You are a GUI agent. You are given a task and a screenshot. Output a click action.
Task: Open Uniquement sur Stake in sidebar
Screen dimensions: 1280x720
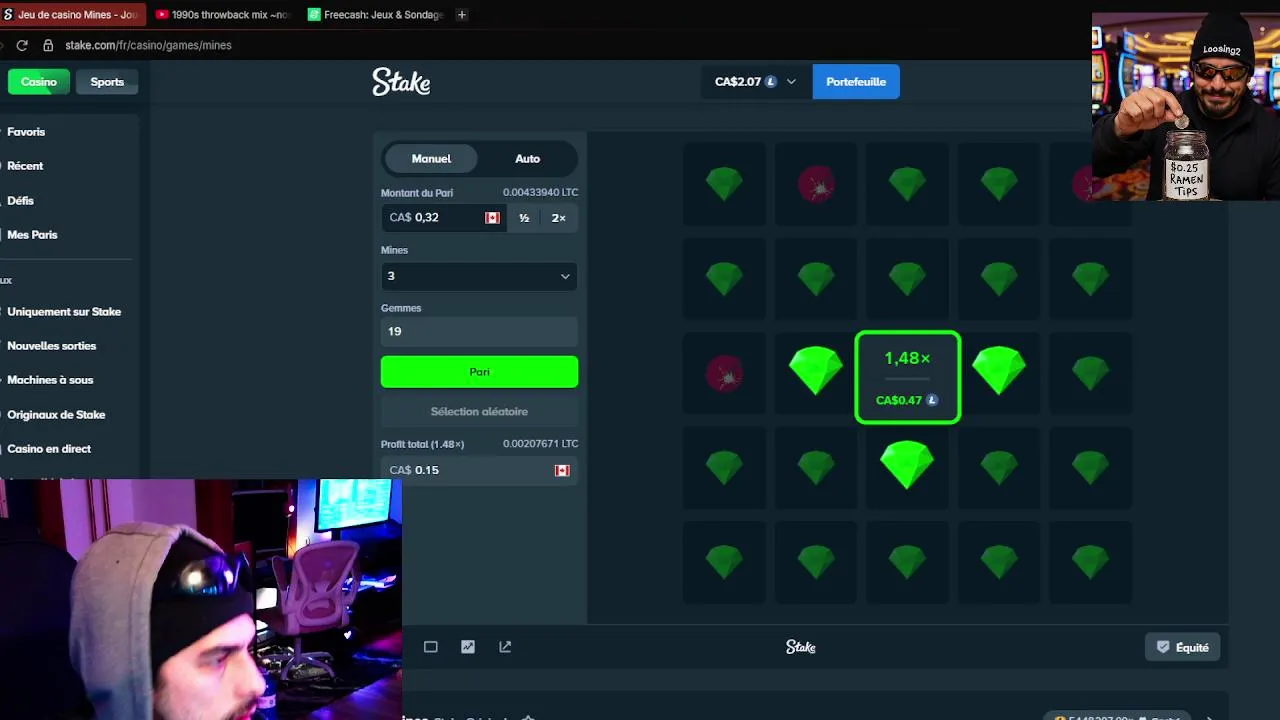[x=64, y=312]
